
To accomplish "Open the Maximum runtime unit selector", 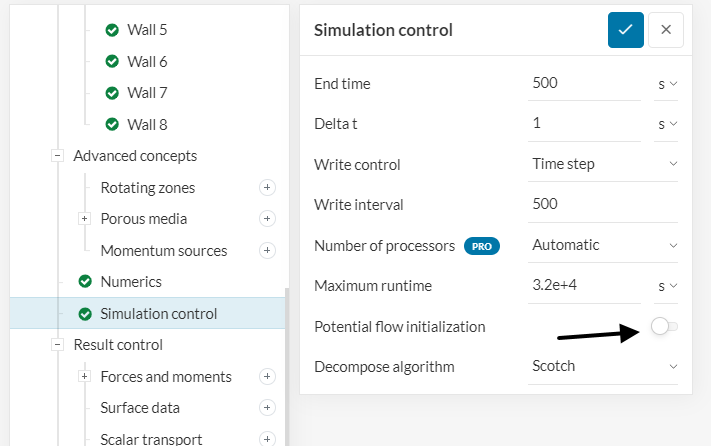I will [x=667, y=286].
